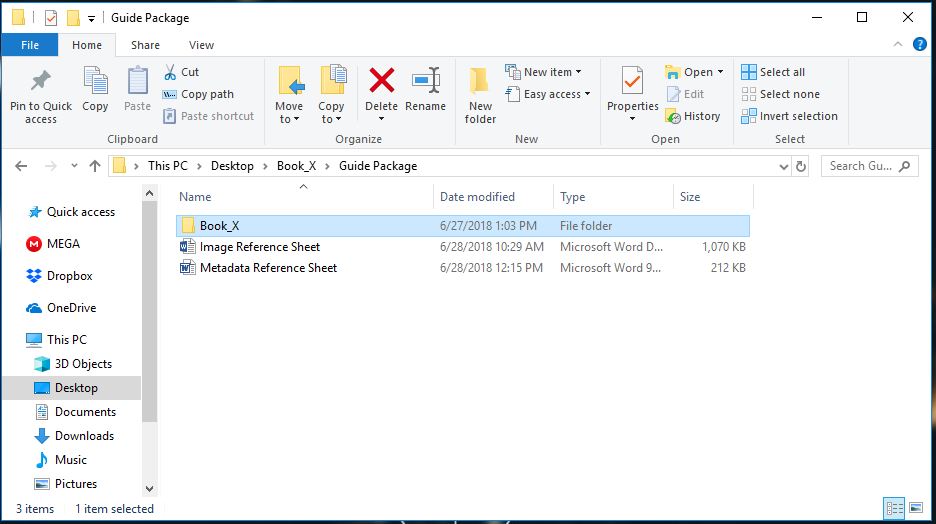Open the Easy access dropdown
This screenshot has width=936, height=524.
point(548,94)
